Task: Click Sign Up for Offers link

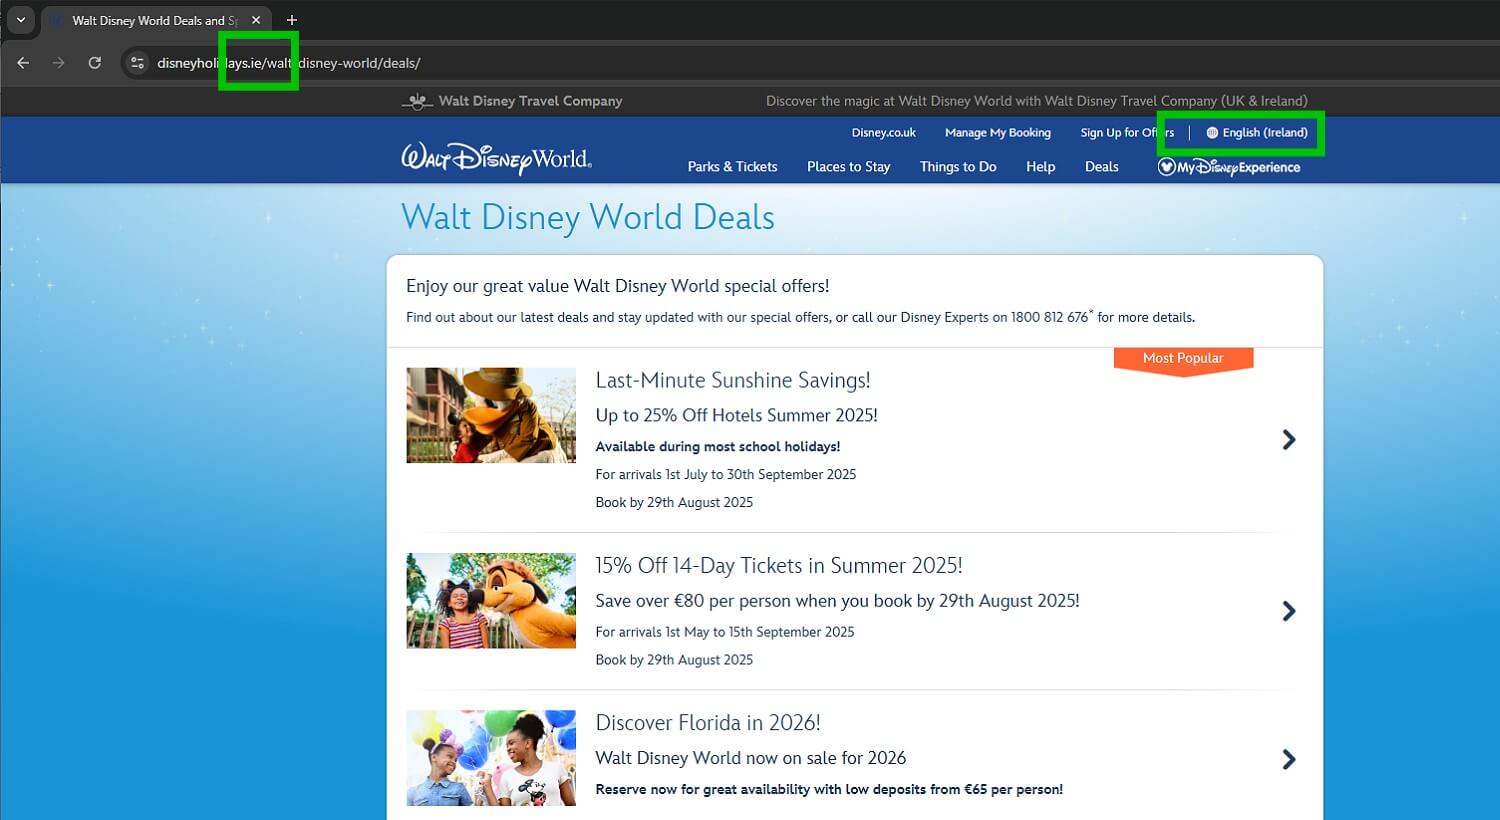Action: [x=1127, y=132]
